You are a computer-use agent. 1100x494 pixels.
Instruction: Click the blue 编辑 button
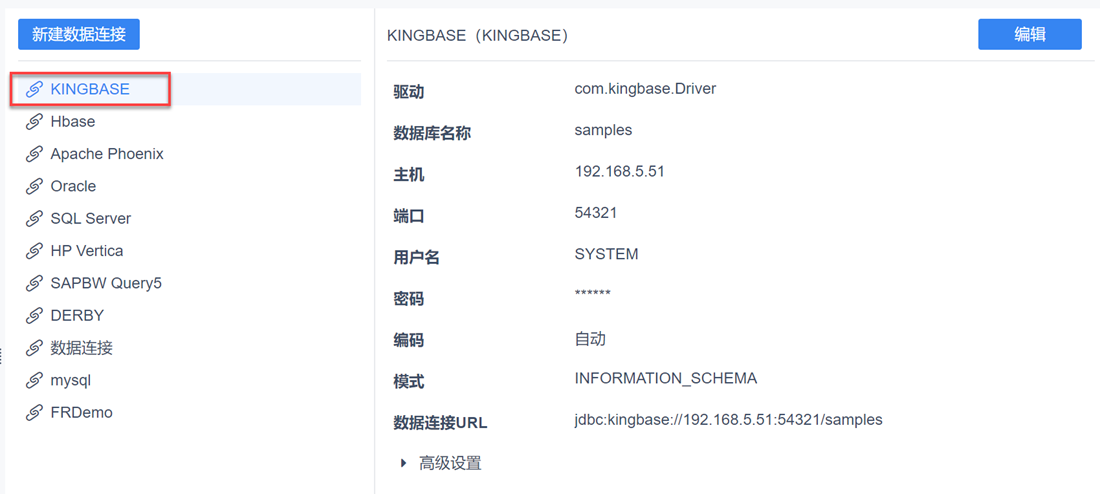[1029, 34]
